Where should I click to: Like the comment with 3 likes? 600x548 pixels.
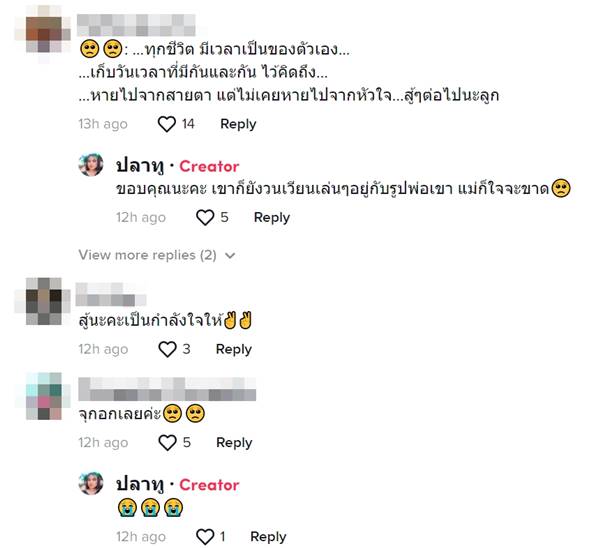[167, 349]
